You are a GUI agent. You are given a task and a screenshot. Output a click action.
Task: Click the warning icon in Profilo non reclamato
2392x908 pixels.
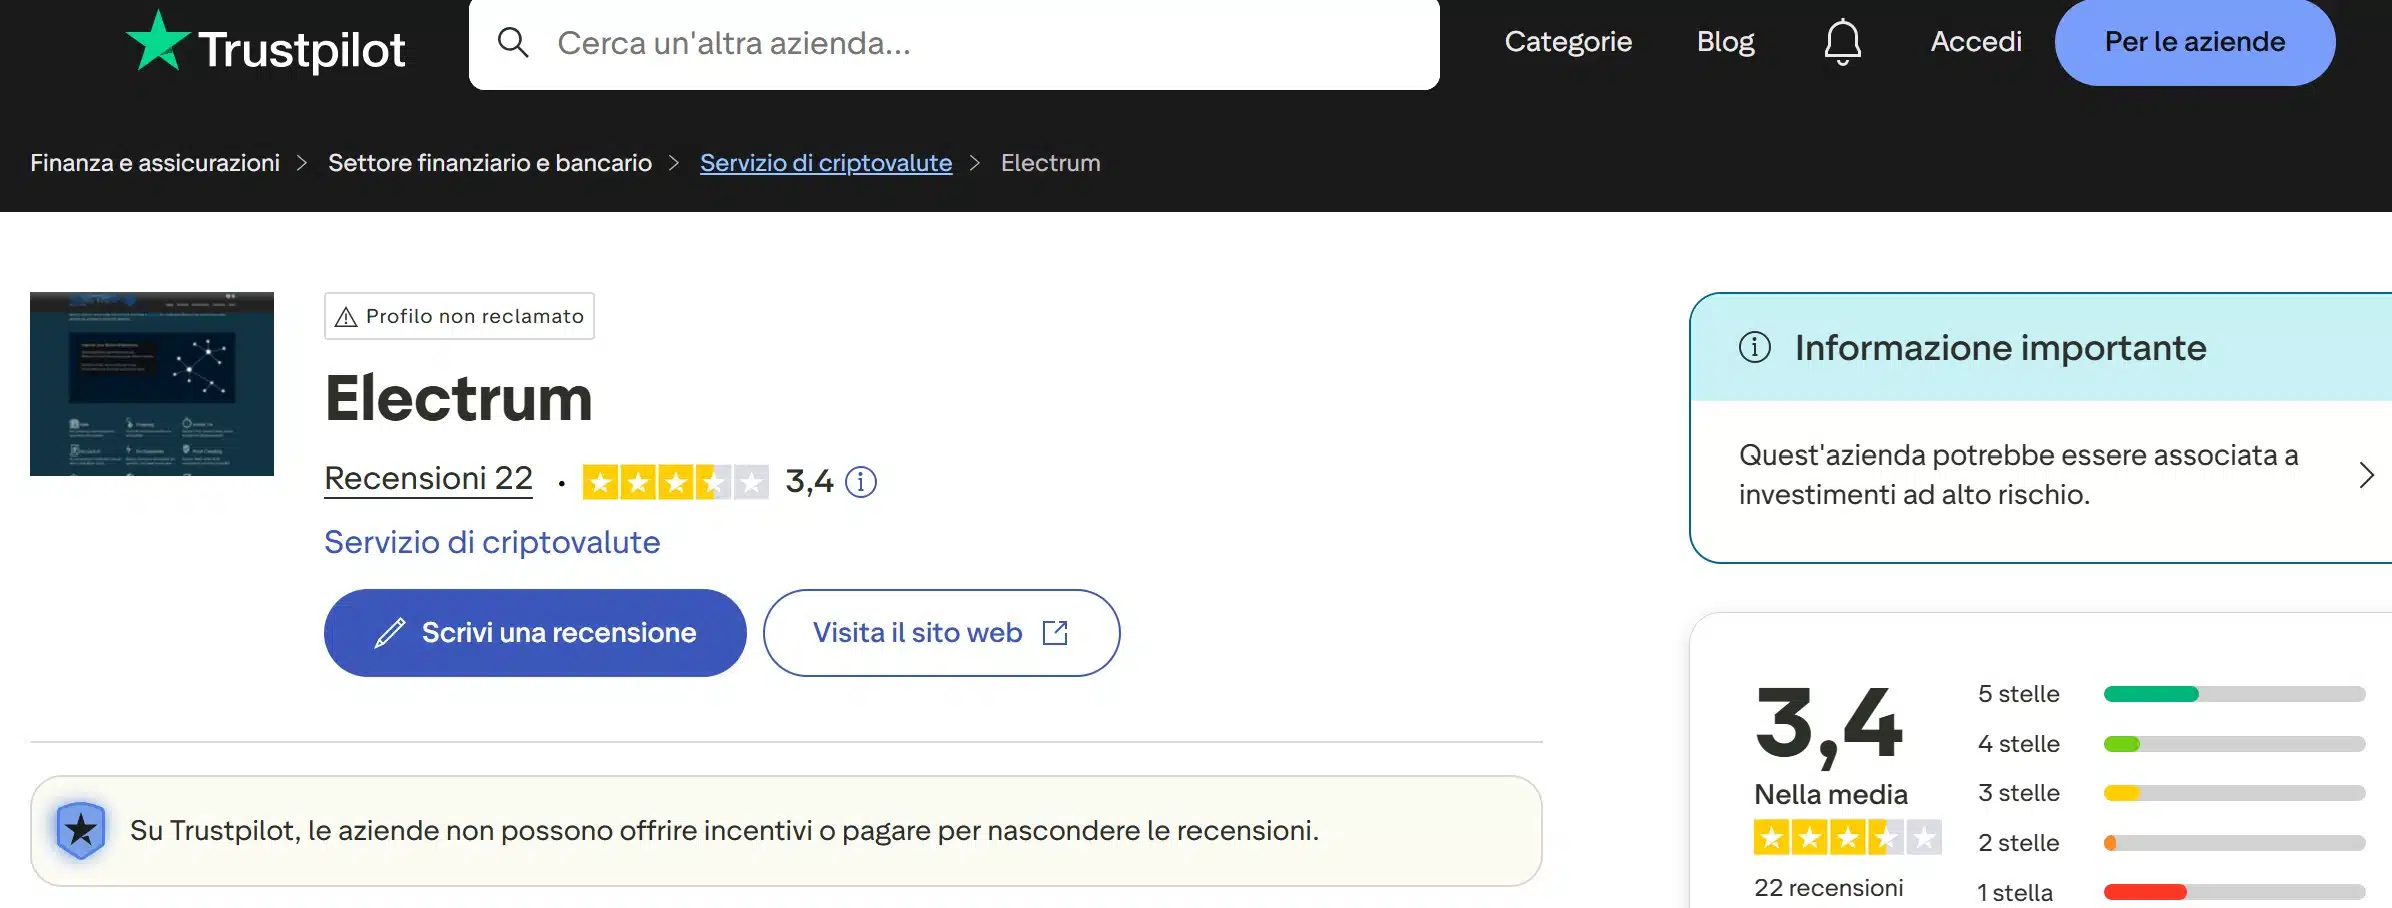[x=345, y=316]
